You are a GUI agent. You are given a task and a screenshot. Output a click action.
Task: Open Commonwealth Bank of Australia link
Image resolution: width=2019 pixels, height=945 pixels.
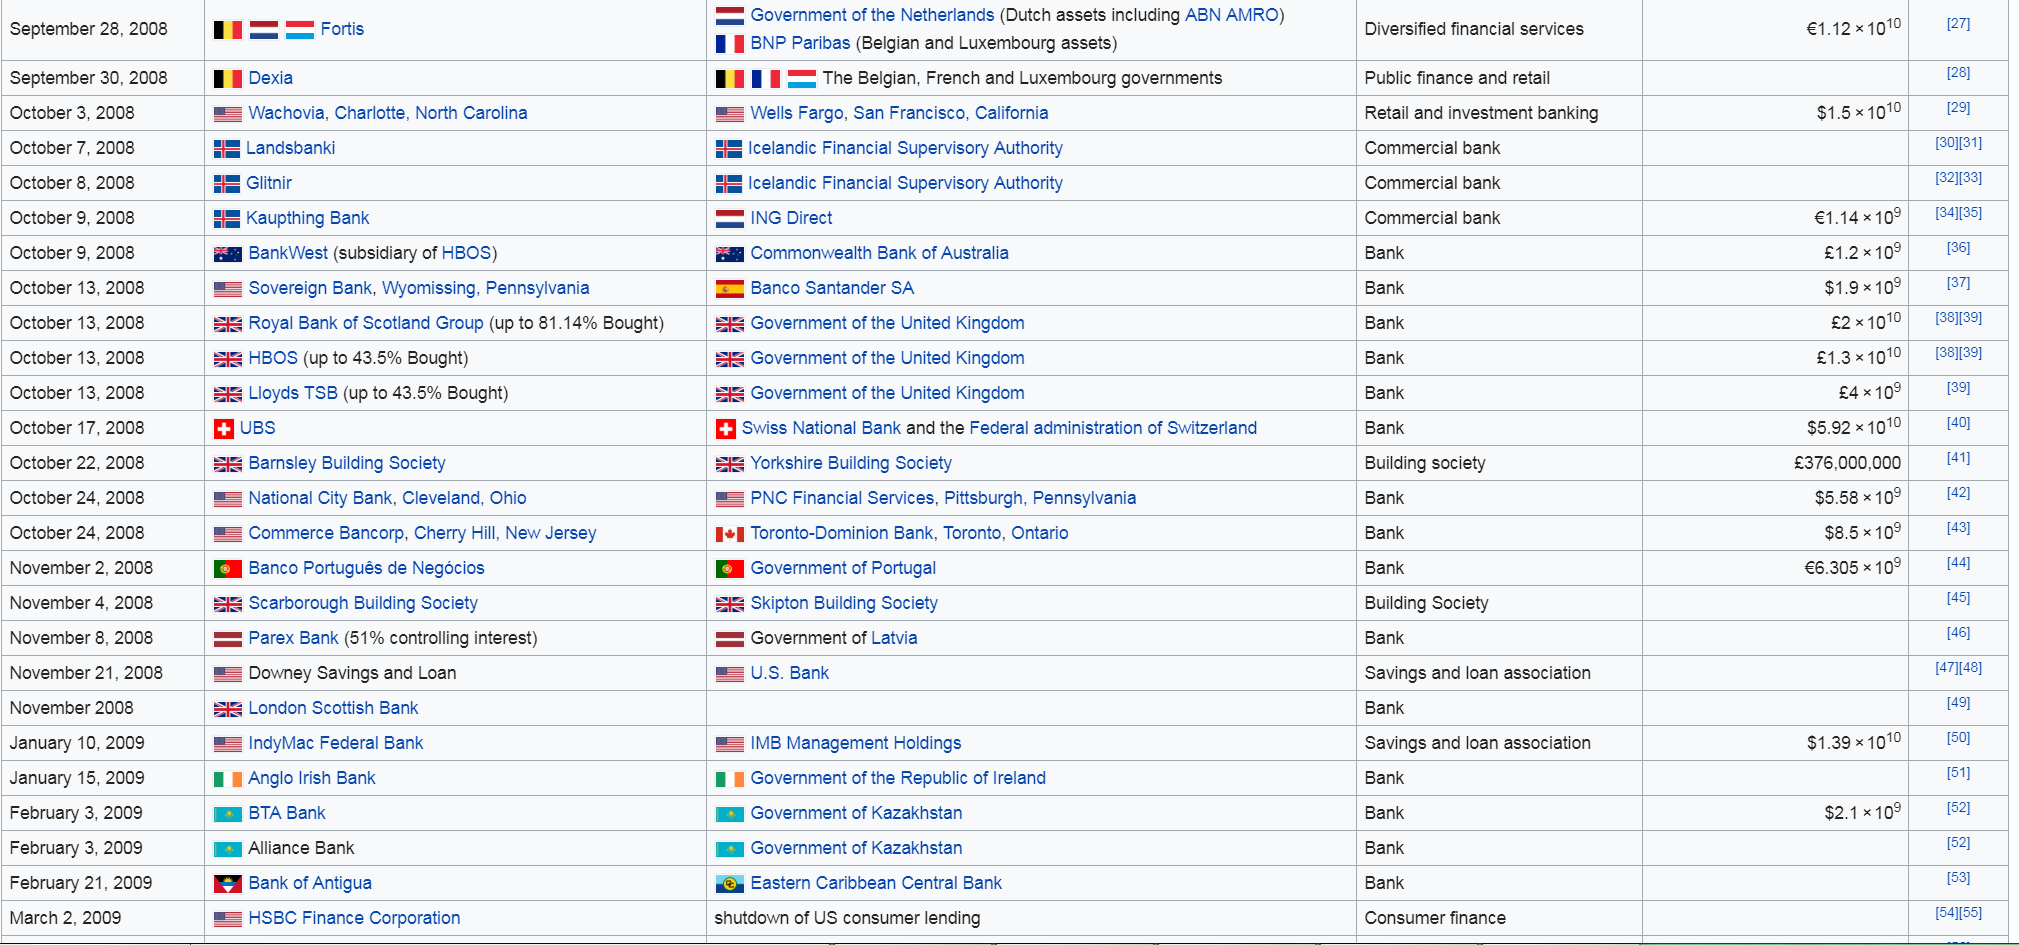(879, 253)
